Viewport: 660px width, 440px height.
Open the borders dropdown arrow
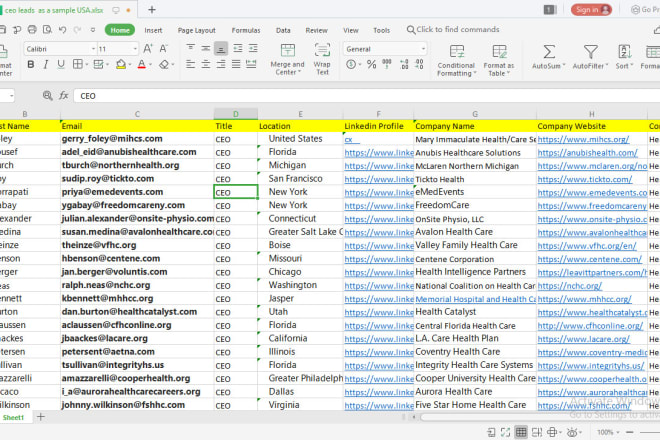[87, 65]
